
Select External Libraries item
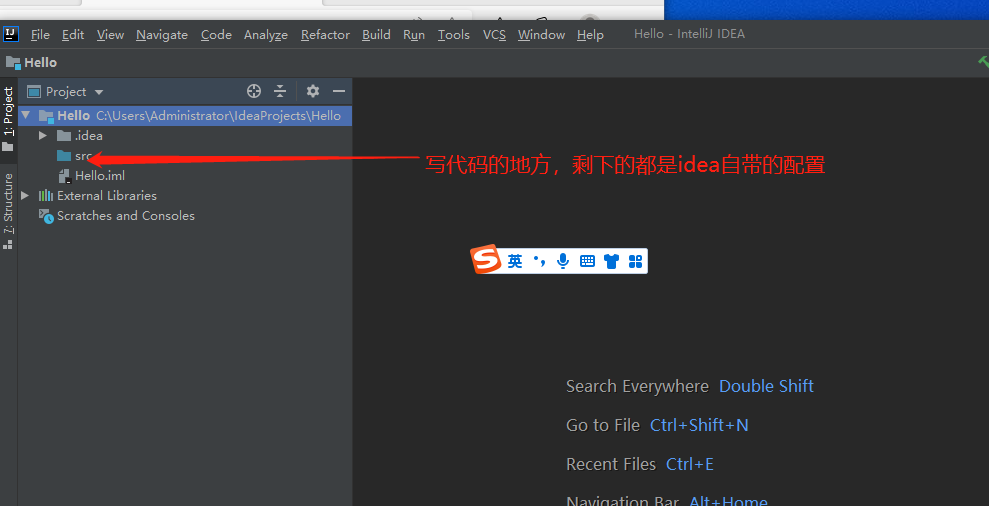[x=107, y=196]
